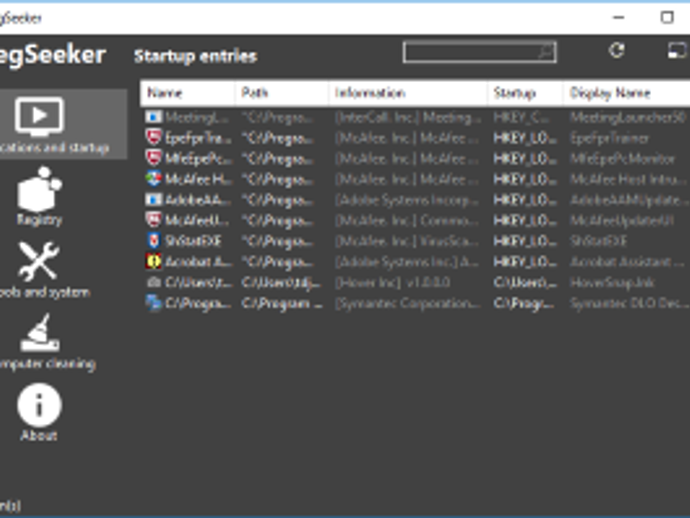Select the AdobeAAMUpdater entry icon
This screenshot has width=690, height=518.
(154, 199)
